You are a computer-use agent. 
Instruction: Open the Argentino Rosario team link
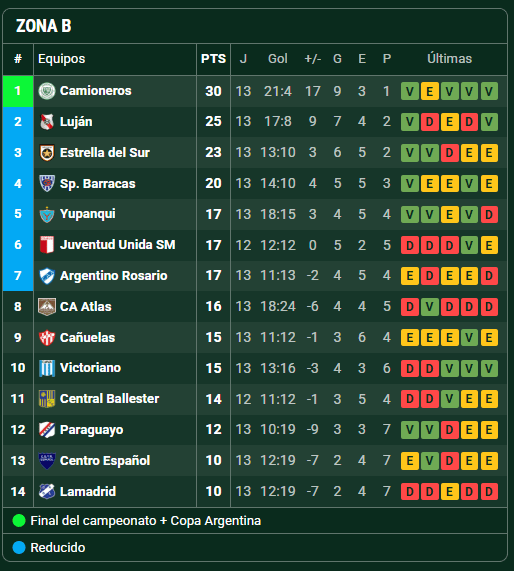(x=113, y=276)
